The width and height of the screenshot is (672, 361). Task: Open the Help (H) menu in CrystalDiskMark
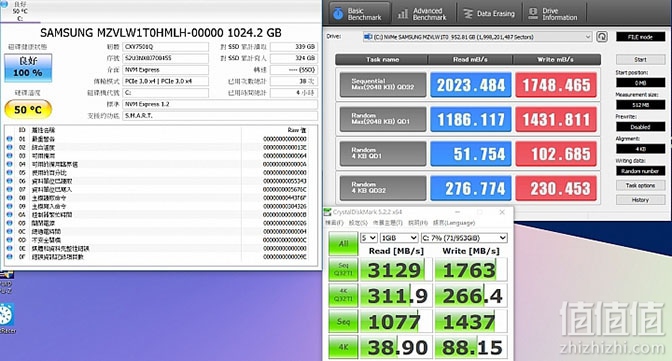tap(418, 223)
